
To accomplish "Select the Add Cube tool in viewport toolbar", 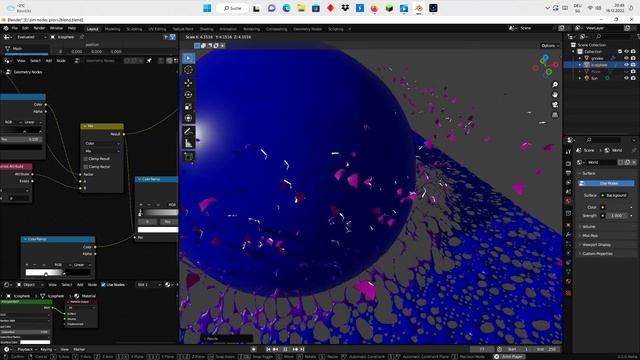I will pyautogui.click(x=188, y=156).
